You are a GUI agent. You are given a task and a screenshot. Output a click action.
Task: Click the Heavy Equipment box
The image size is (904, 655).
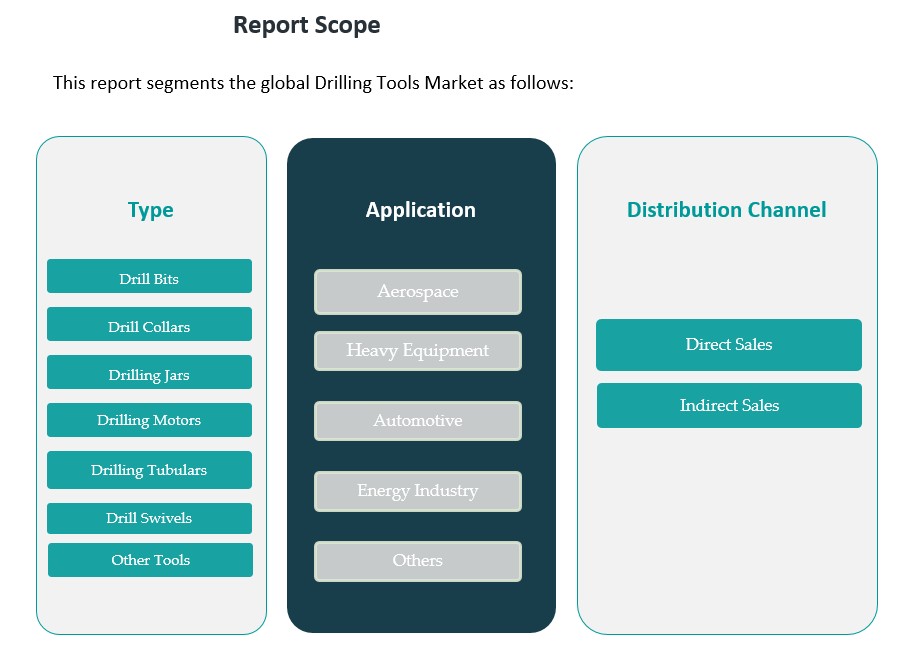click(417, 351)
